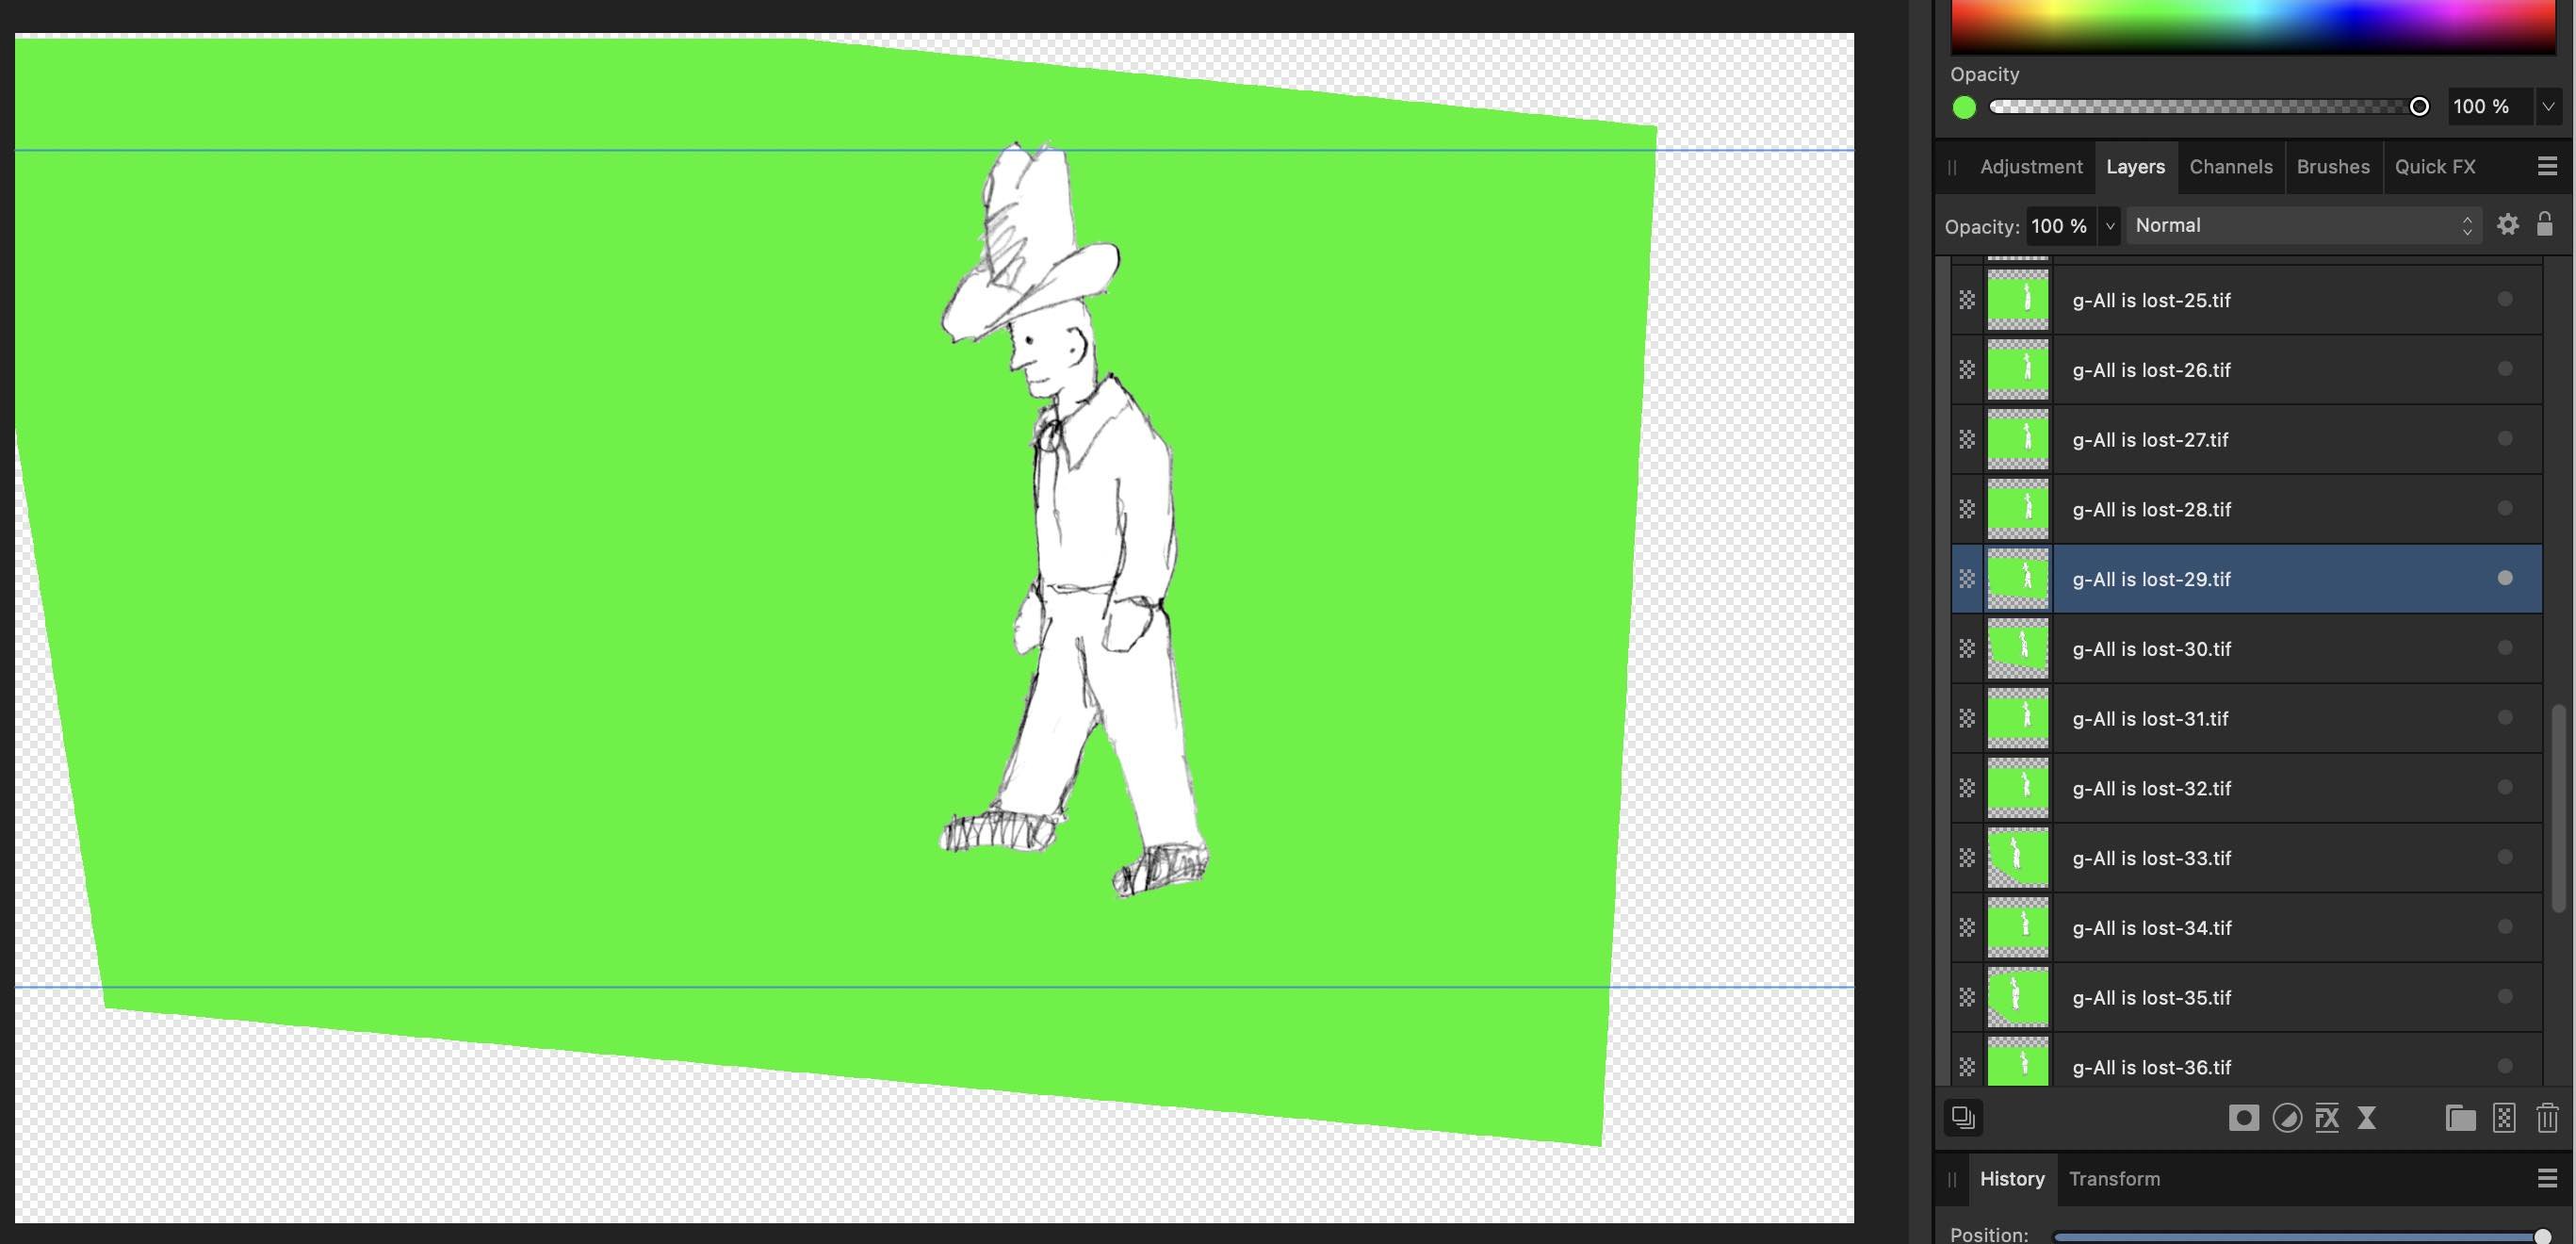Click the pixel layer type icon for g-All is lost-35.tif

click(x=1967, y=997)
